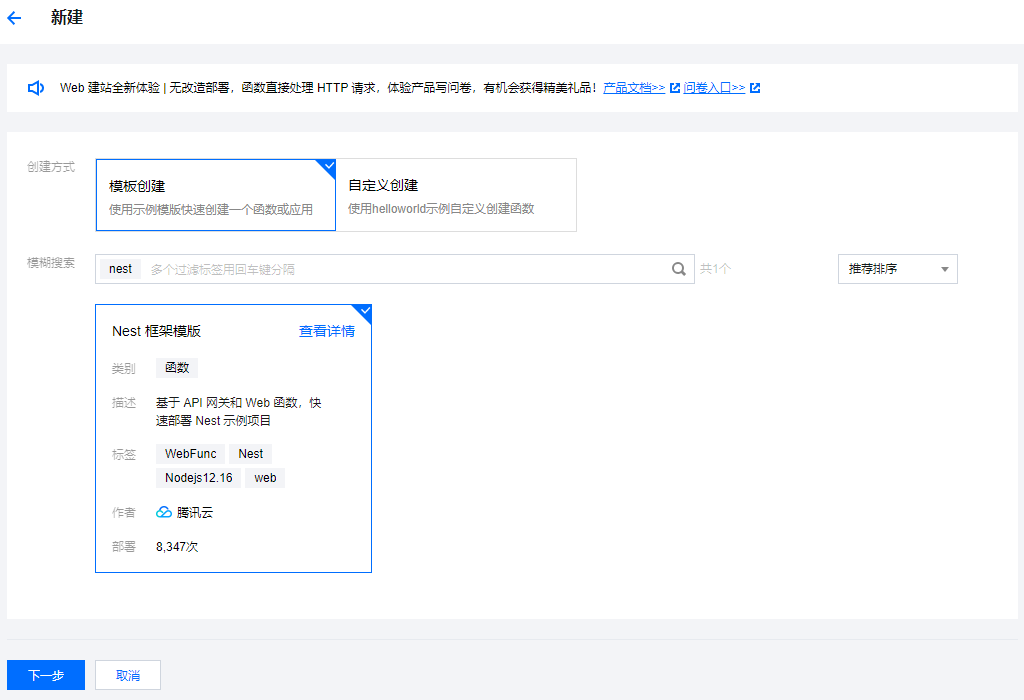
Task: Click the 共1个 result count
Action: (x=715, y=268)
